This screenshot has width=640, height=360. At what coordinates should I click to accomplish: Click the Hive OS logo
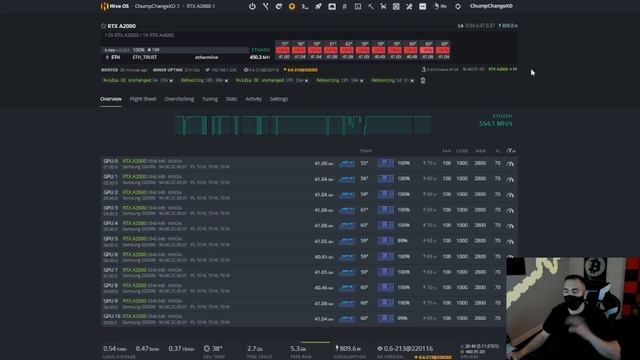(114, 6)
